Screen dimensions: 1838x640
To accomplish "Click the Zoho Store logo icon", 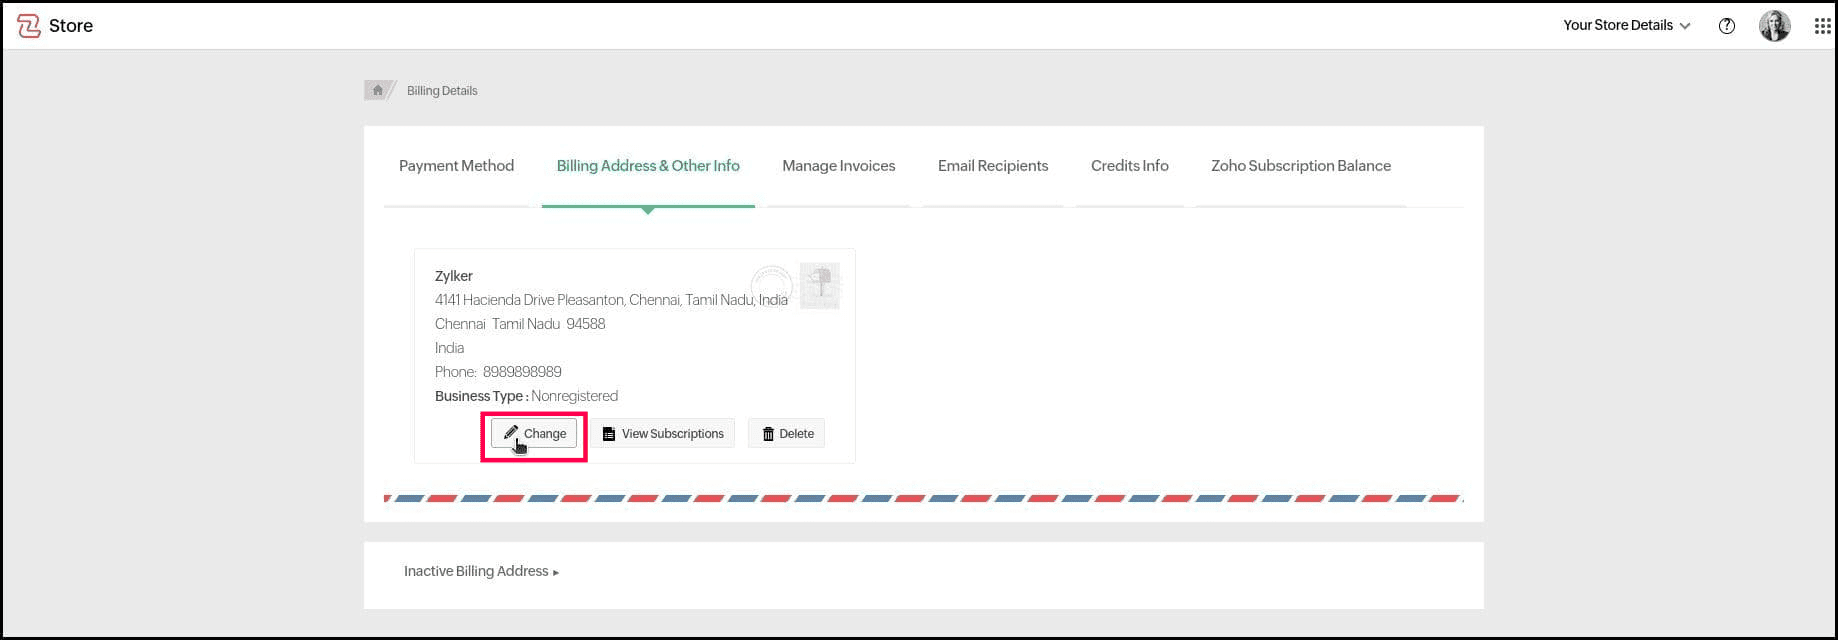I will 29,26.
